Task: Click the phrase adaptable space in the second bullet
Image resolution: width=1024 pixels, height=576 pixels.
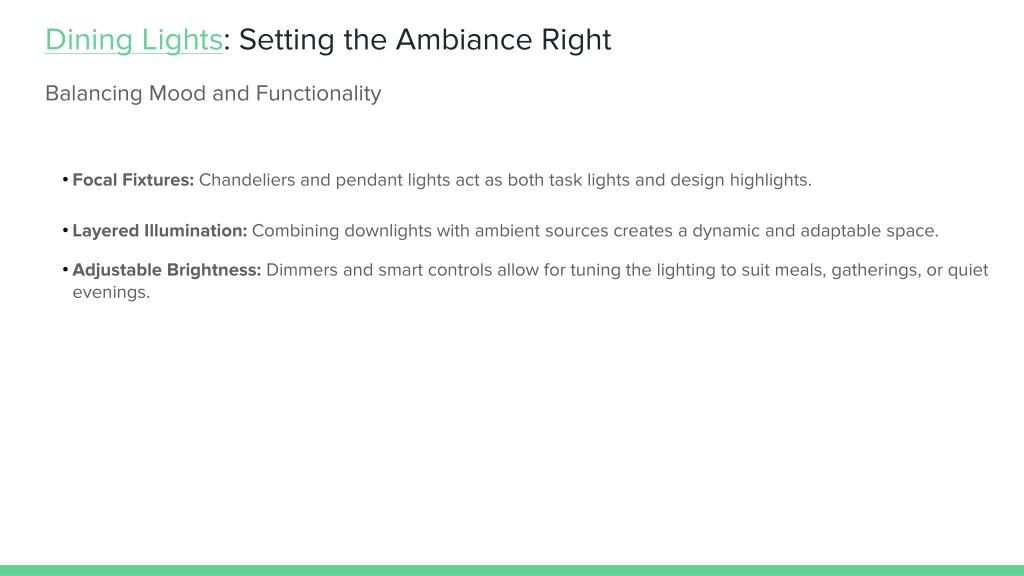Action: (x=869, y=231)
